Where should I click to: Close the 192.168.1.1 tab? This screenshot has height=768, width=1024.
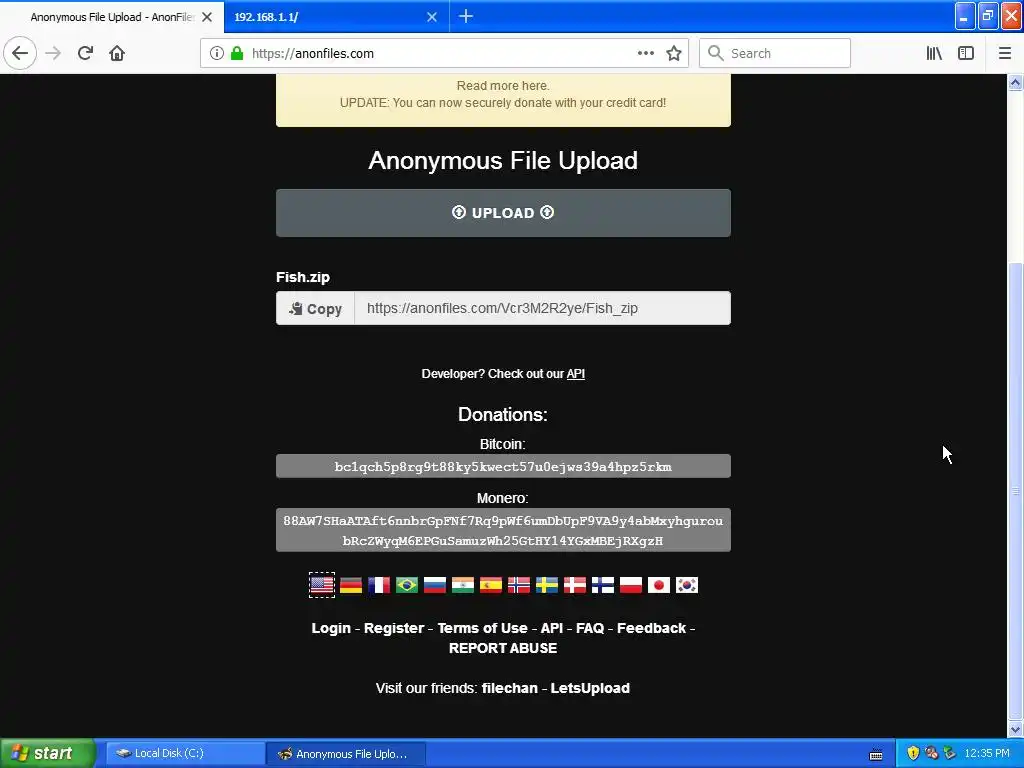[x=432, y=17]
